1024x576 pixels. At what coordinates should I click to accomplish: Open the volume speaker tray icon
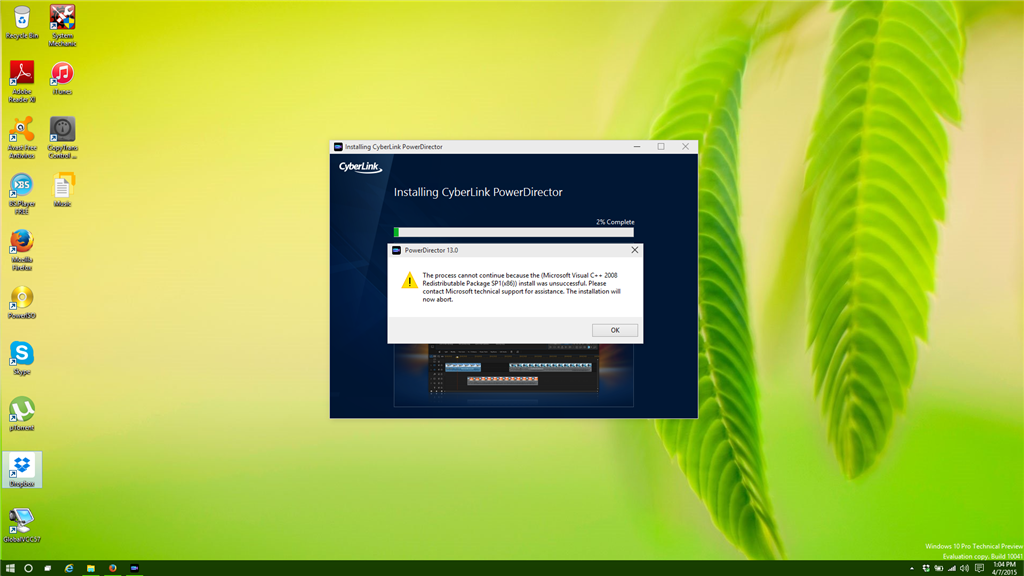[965, 568]
